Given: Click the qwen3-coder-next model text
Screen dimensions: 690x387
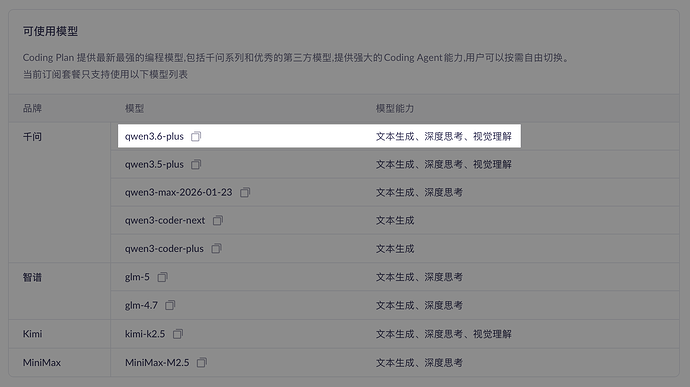Looking at the screenshot, I should coord(165,221).
